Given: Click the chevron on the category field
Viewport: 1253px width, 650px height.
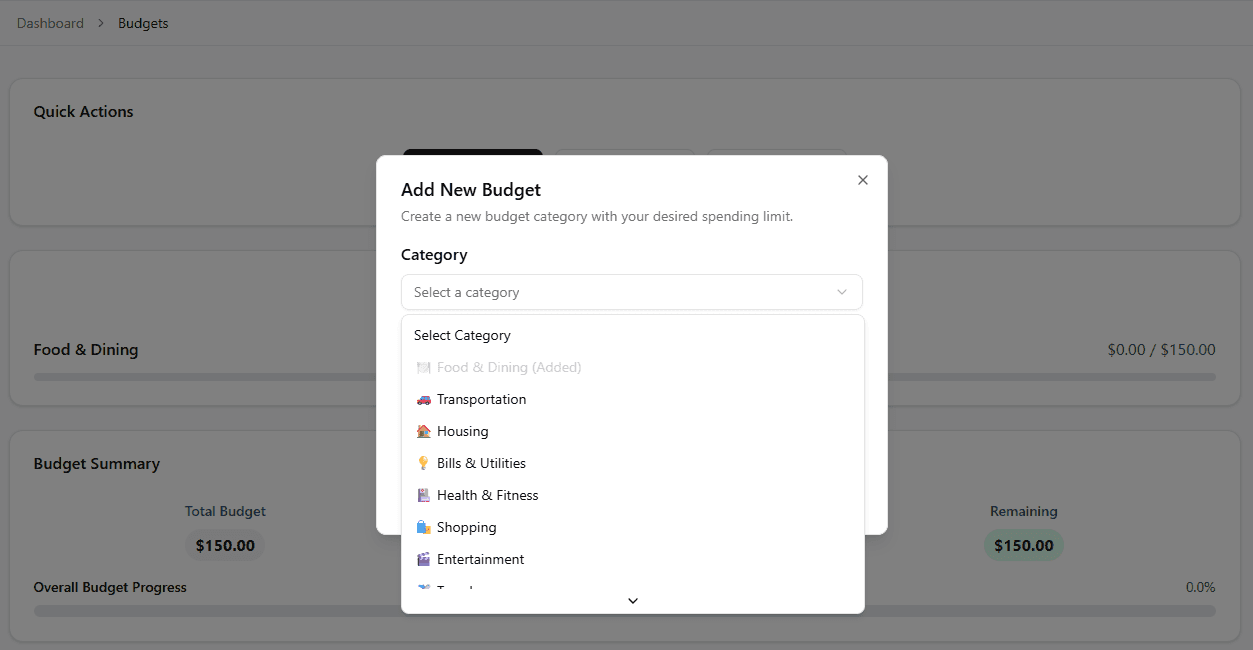Looking at the screenshot, I should pyautogui.click(x=842, y=292).
